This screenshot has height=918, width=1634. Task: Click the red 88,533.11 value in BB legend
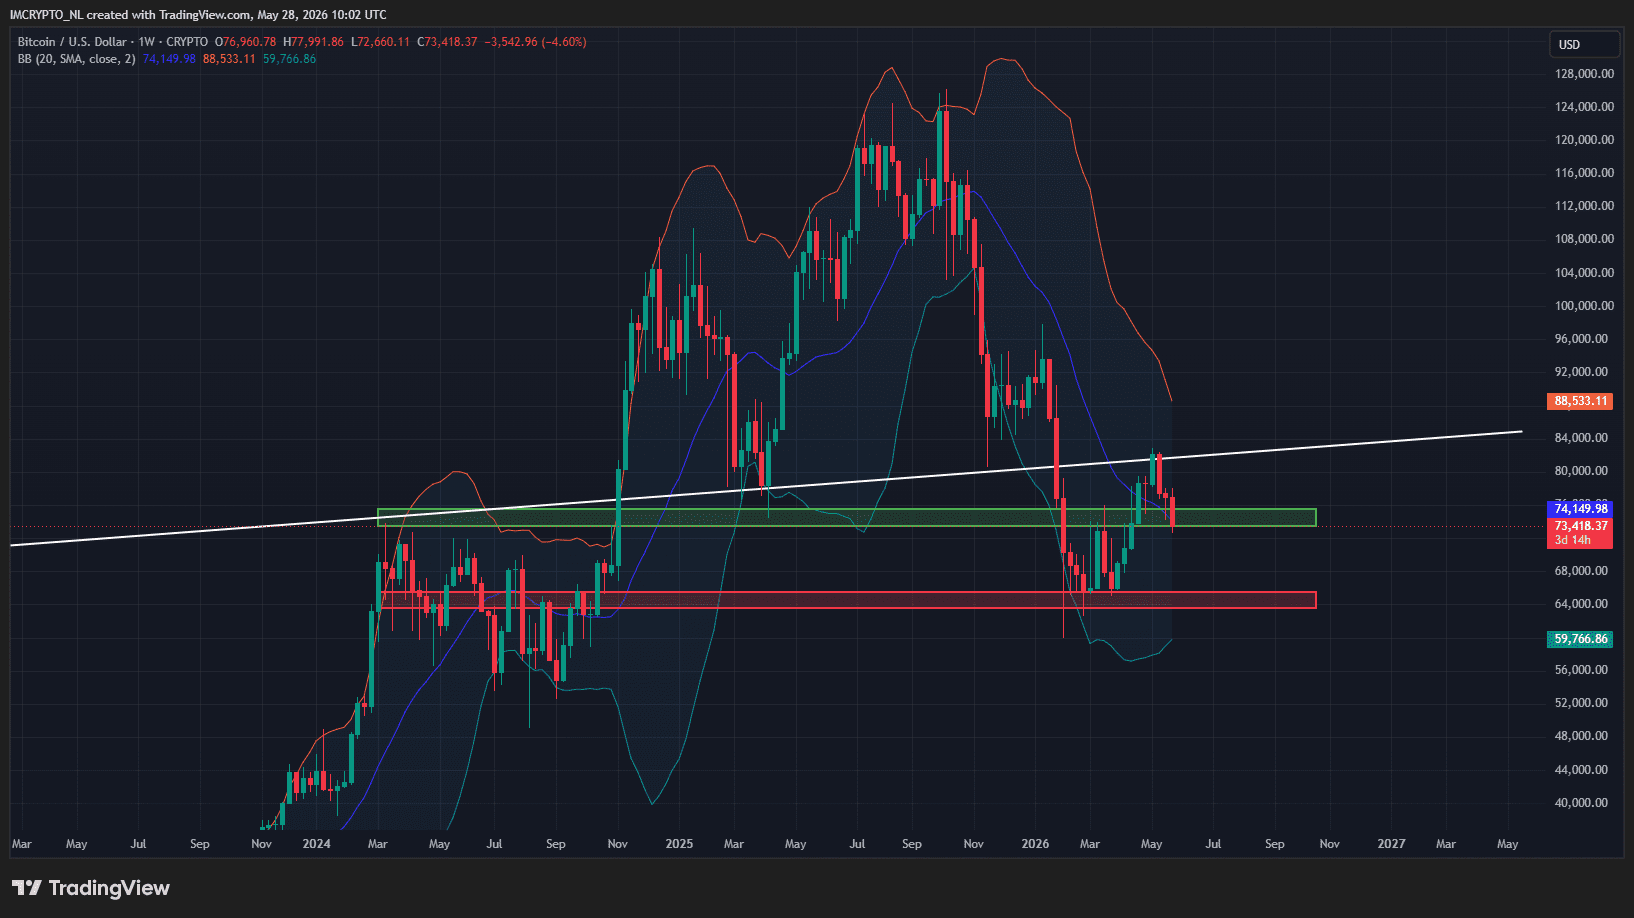point(229,59)
